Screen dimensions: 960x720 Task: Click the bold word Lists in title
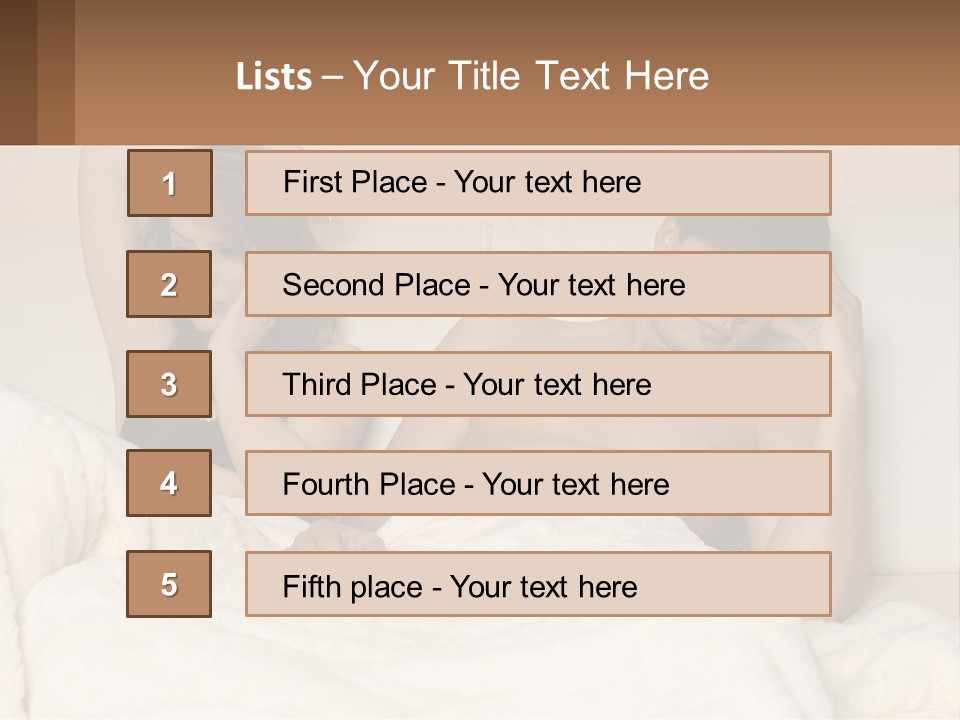click(274, 77)
